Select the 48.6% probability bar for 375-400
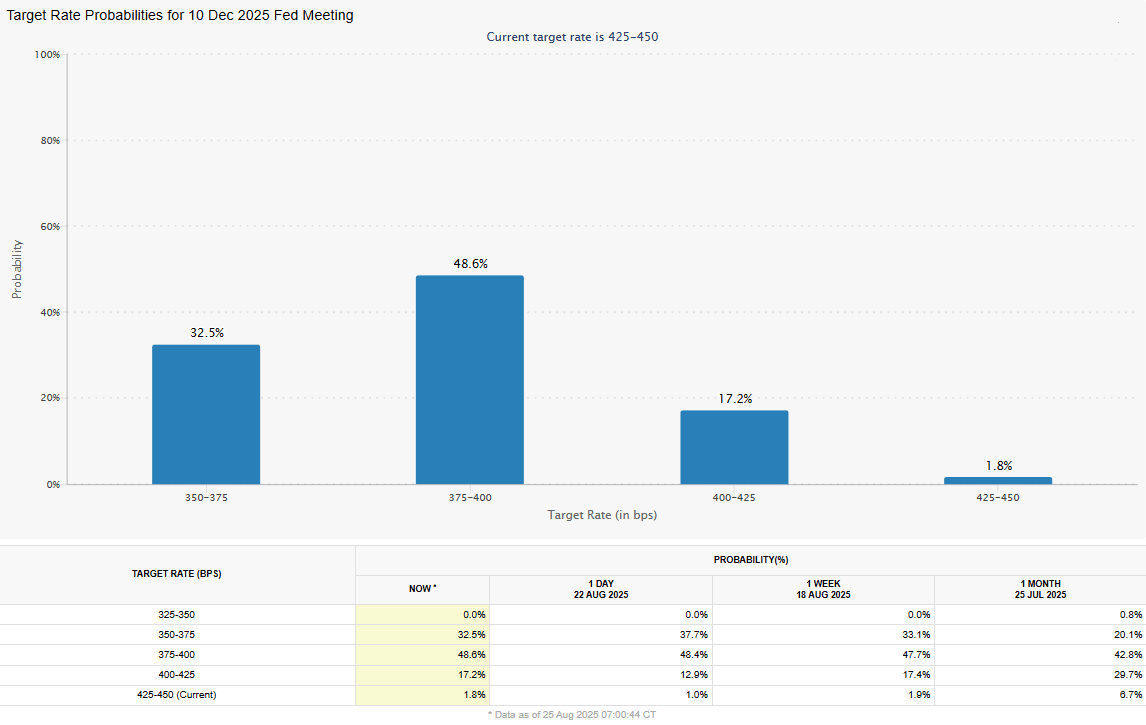This screenshot has width=1146, height=725. [469, 380]
